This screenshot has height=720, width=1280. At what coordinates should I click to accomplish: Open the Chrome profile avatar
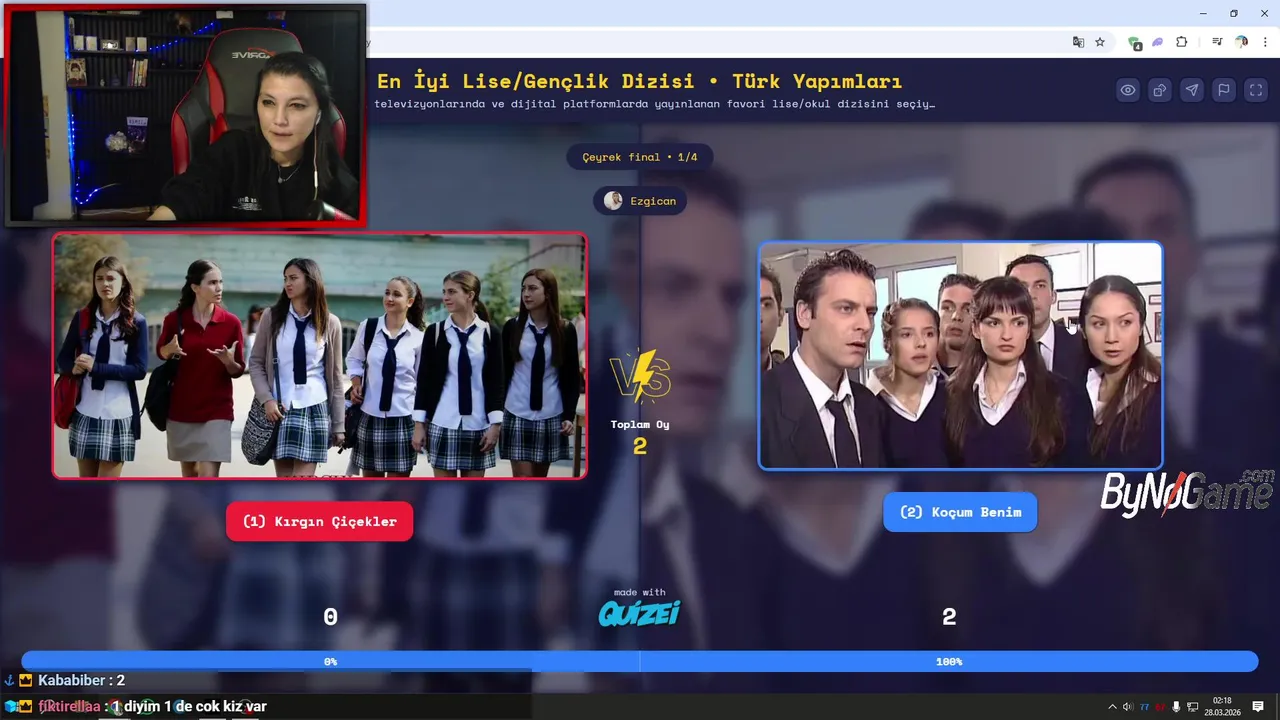[1241, 42]
